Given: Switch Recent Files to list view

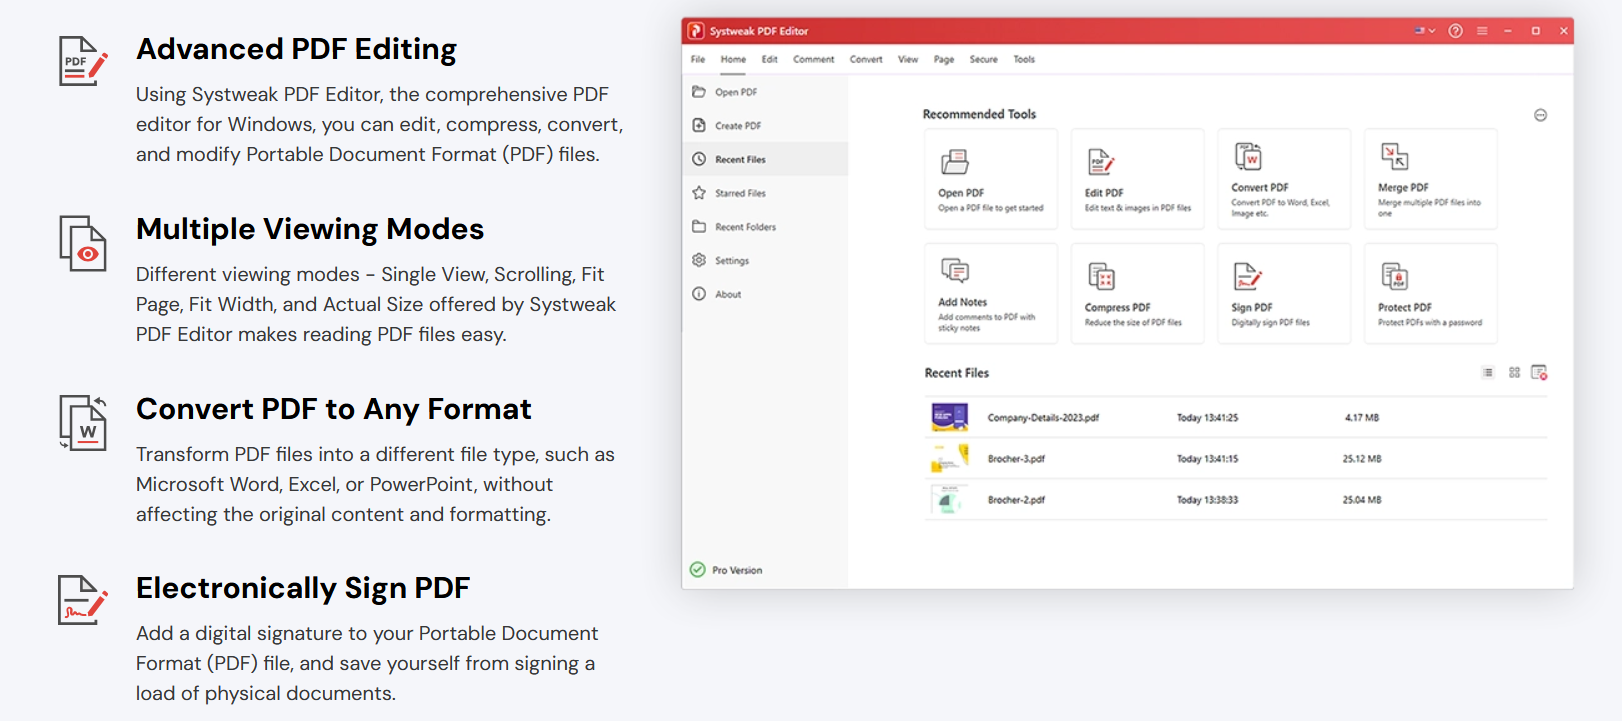Looking at the screenshot, I should coord(1488,373).
